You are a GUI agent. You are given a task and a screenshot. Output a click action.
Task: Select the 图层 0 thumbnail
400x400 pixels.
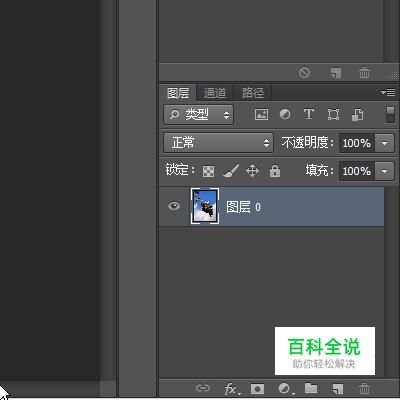point(205,206)
